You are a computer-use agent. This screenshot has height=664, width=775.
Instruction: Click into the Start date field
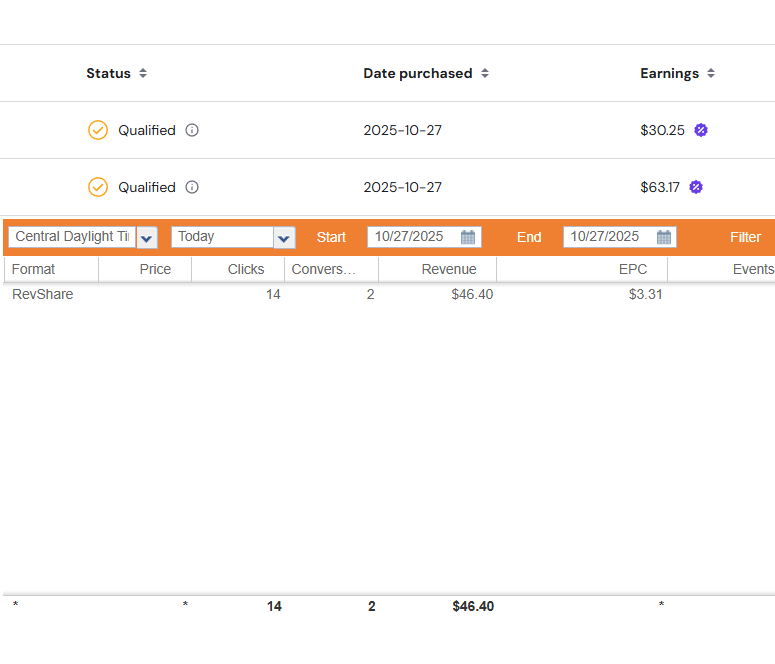[412, 237]
